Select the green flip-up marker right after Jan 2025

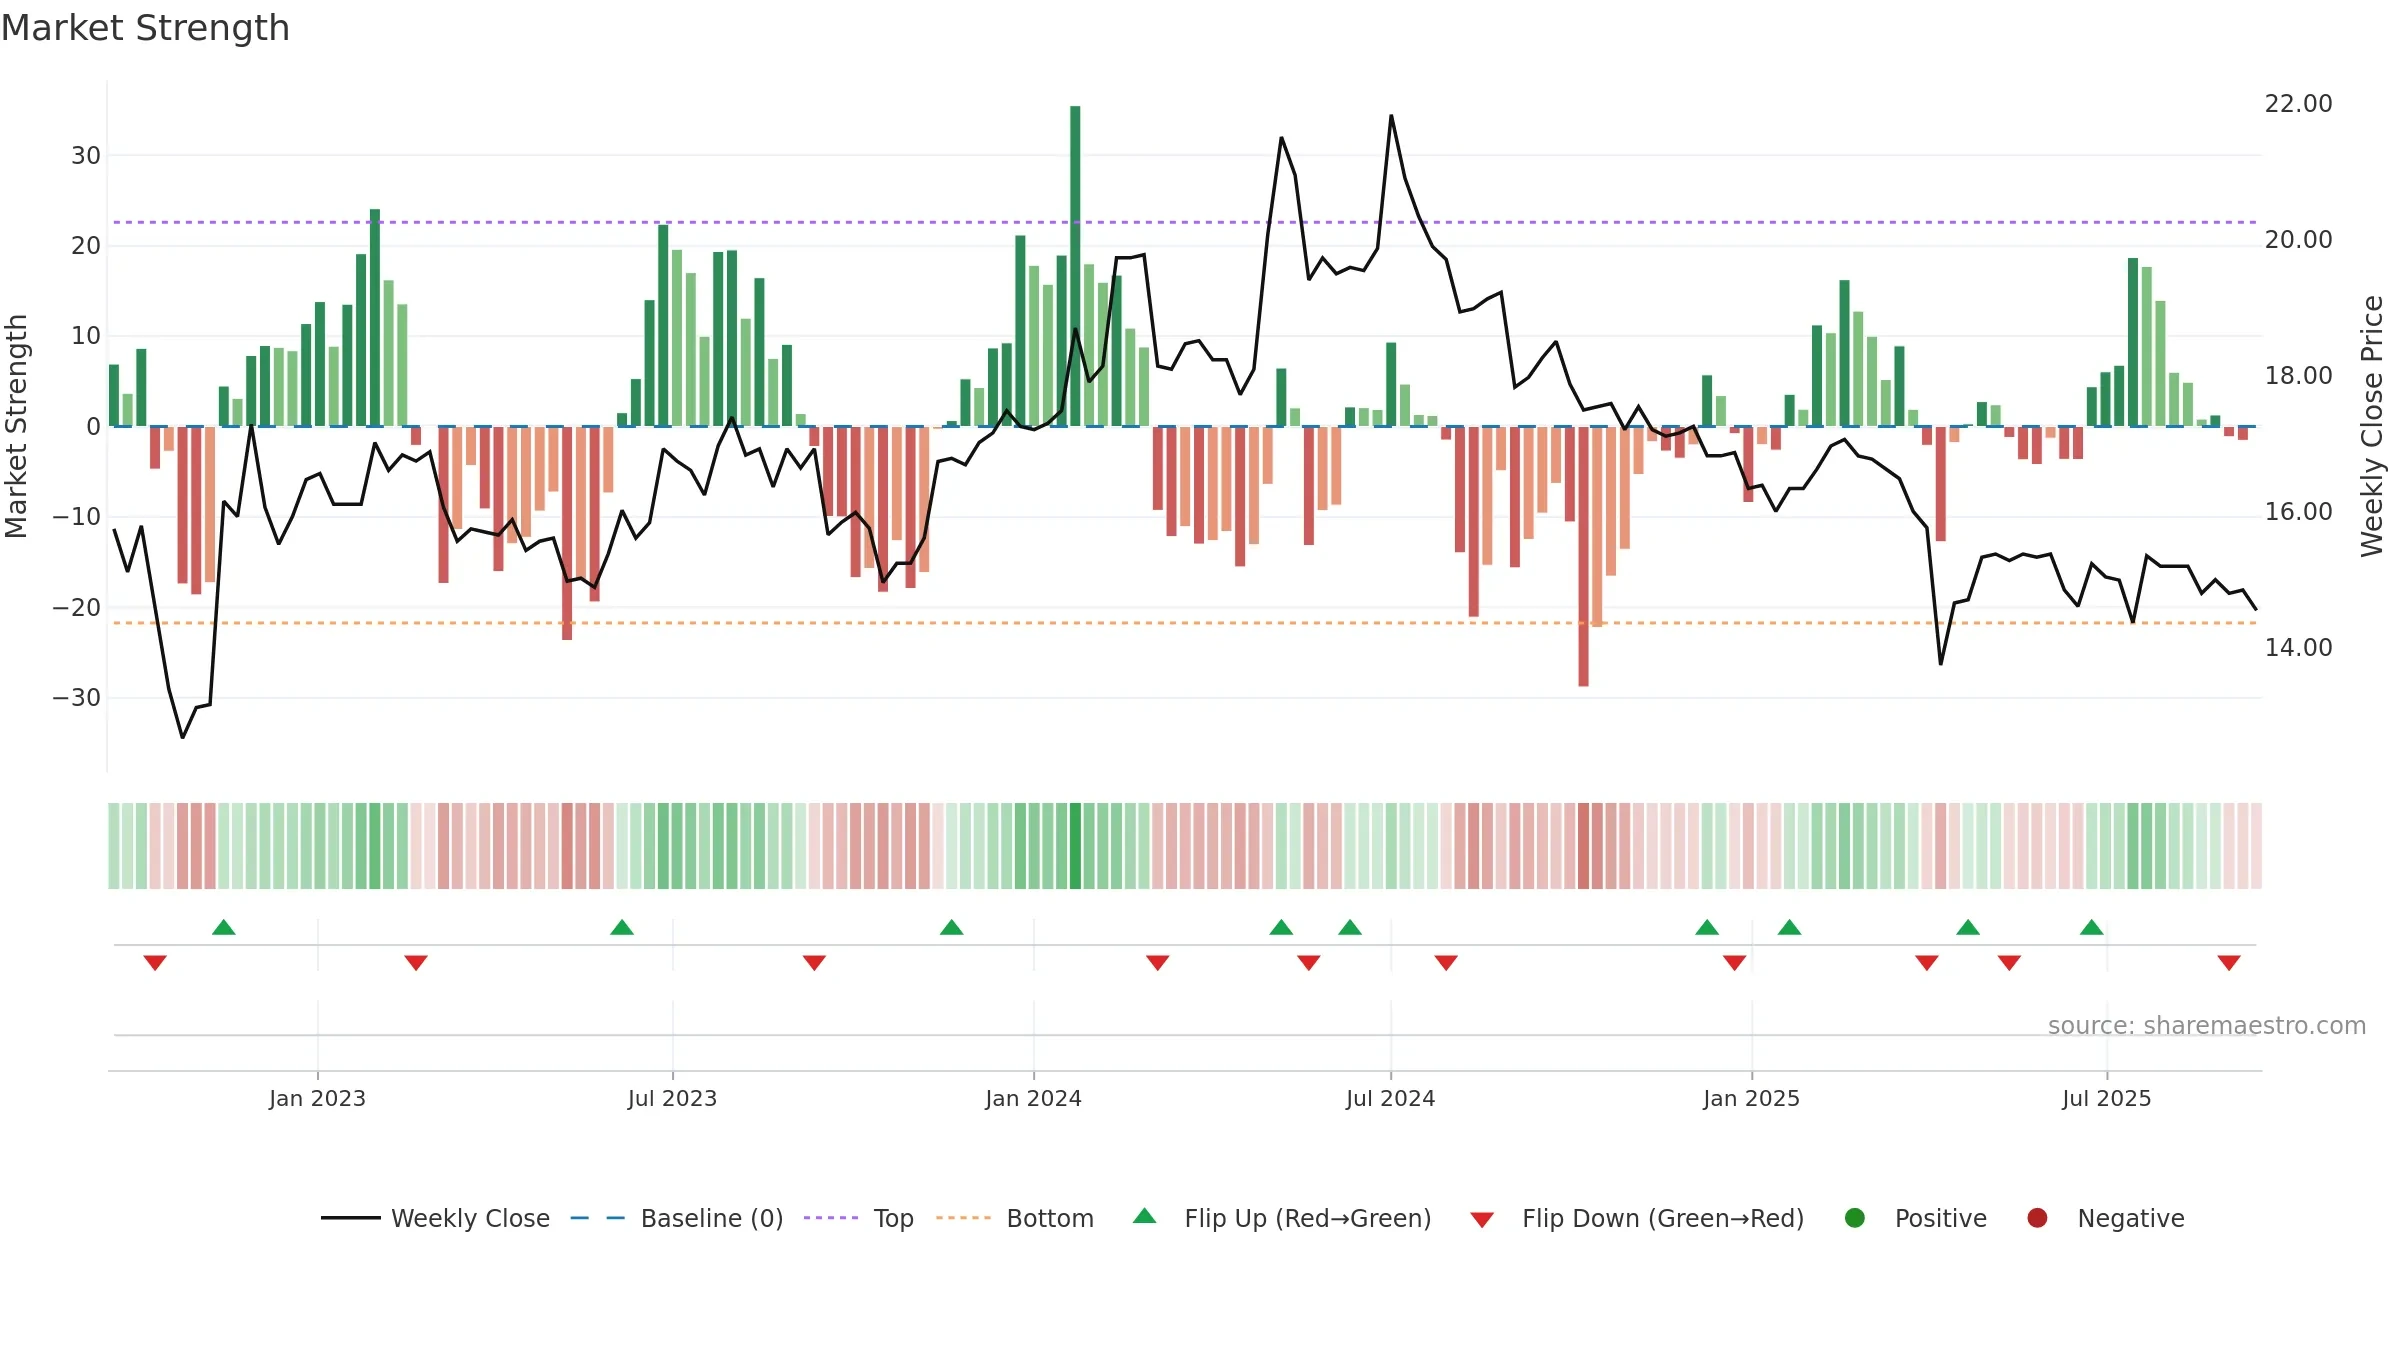pos(1790,927)
